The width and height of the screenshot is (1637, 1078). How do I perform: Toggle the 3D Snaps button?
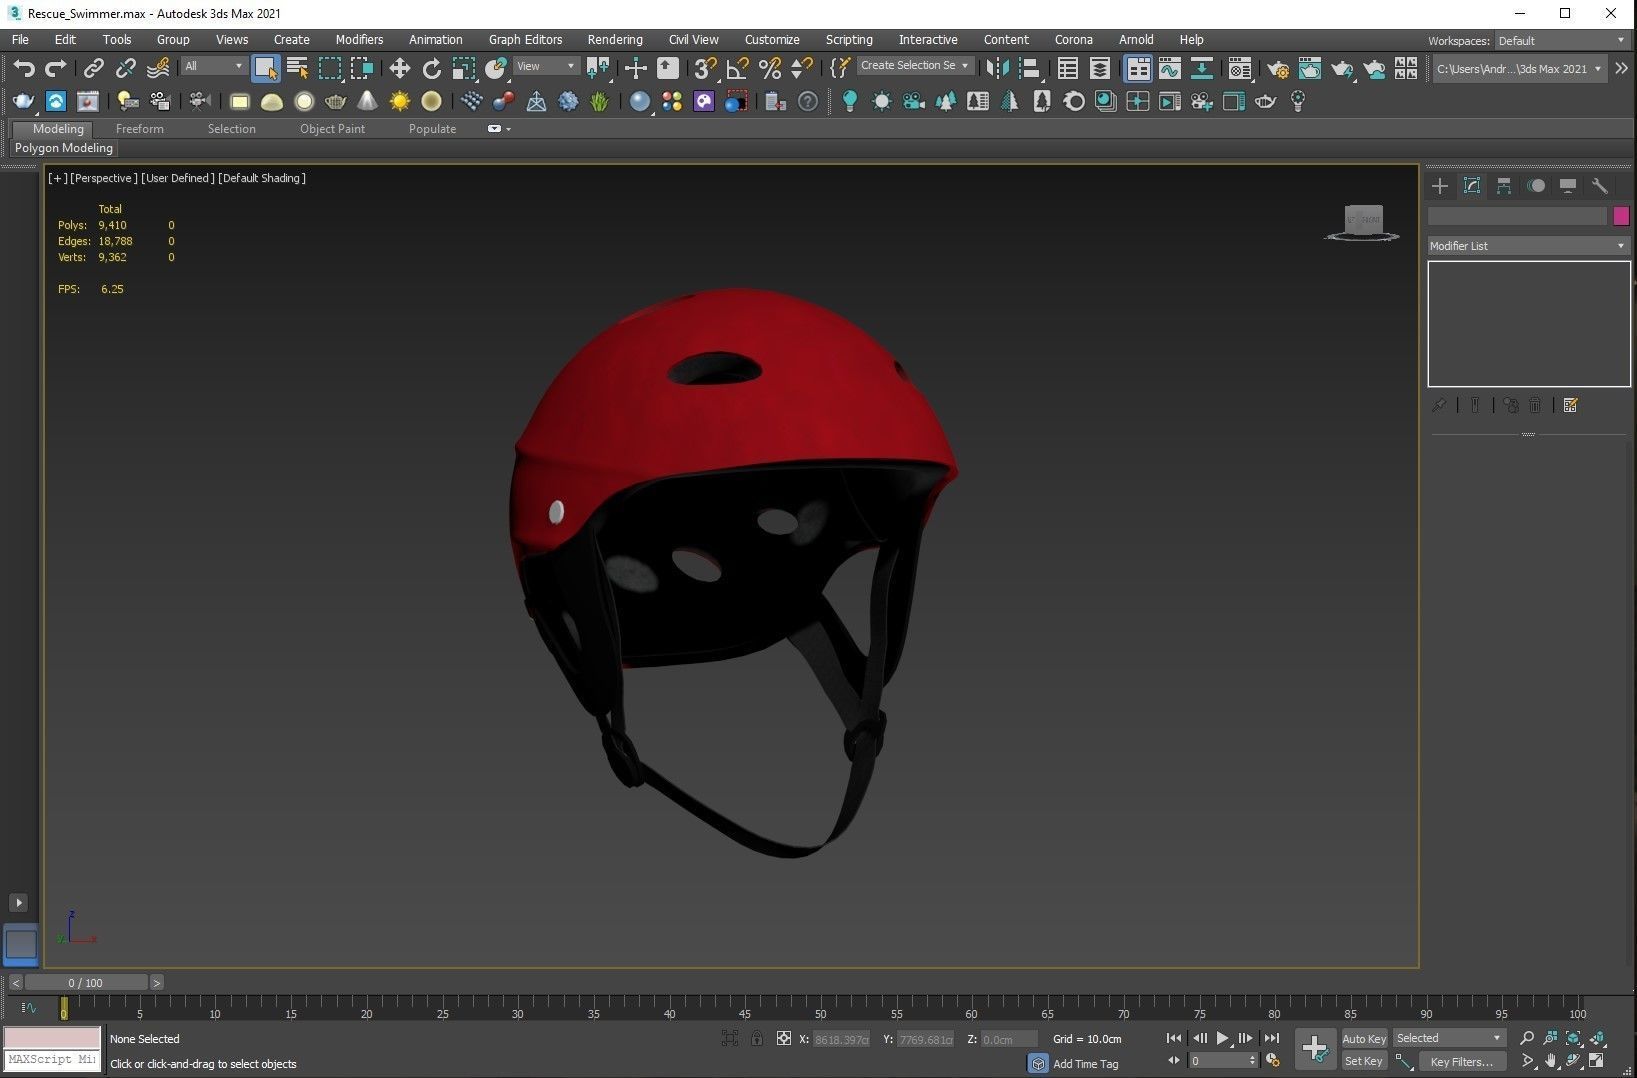point(706,68)
